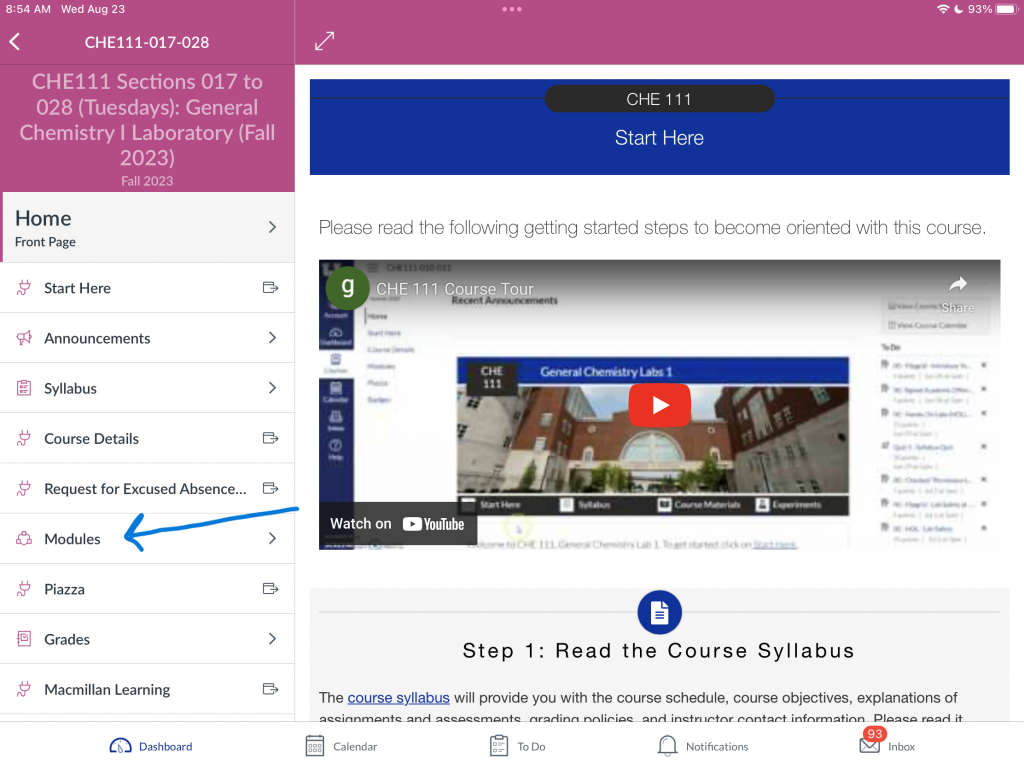
Task: Play the CHE 111 Course Tour video
Action: (659, 405)
